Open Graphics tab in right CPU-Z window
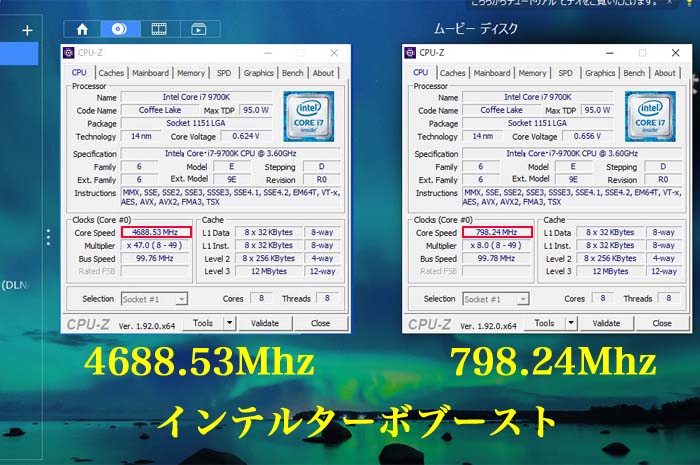The height and width of the screenshot is (465, 700). [x=600, y=73]
